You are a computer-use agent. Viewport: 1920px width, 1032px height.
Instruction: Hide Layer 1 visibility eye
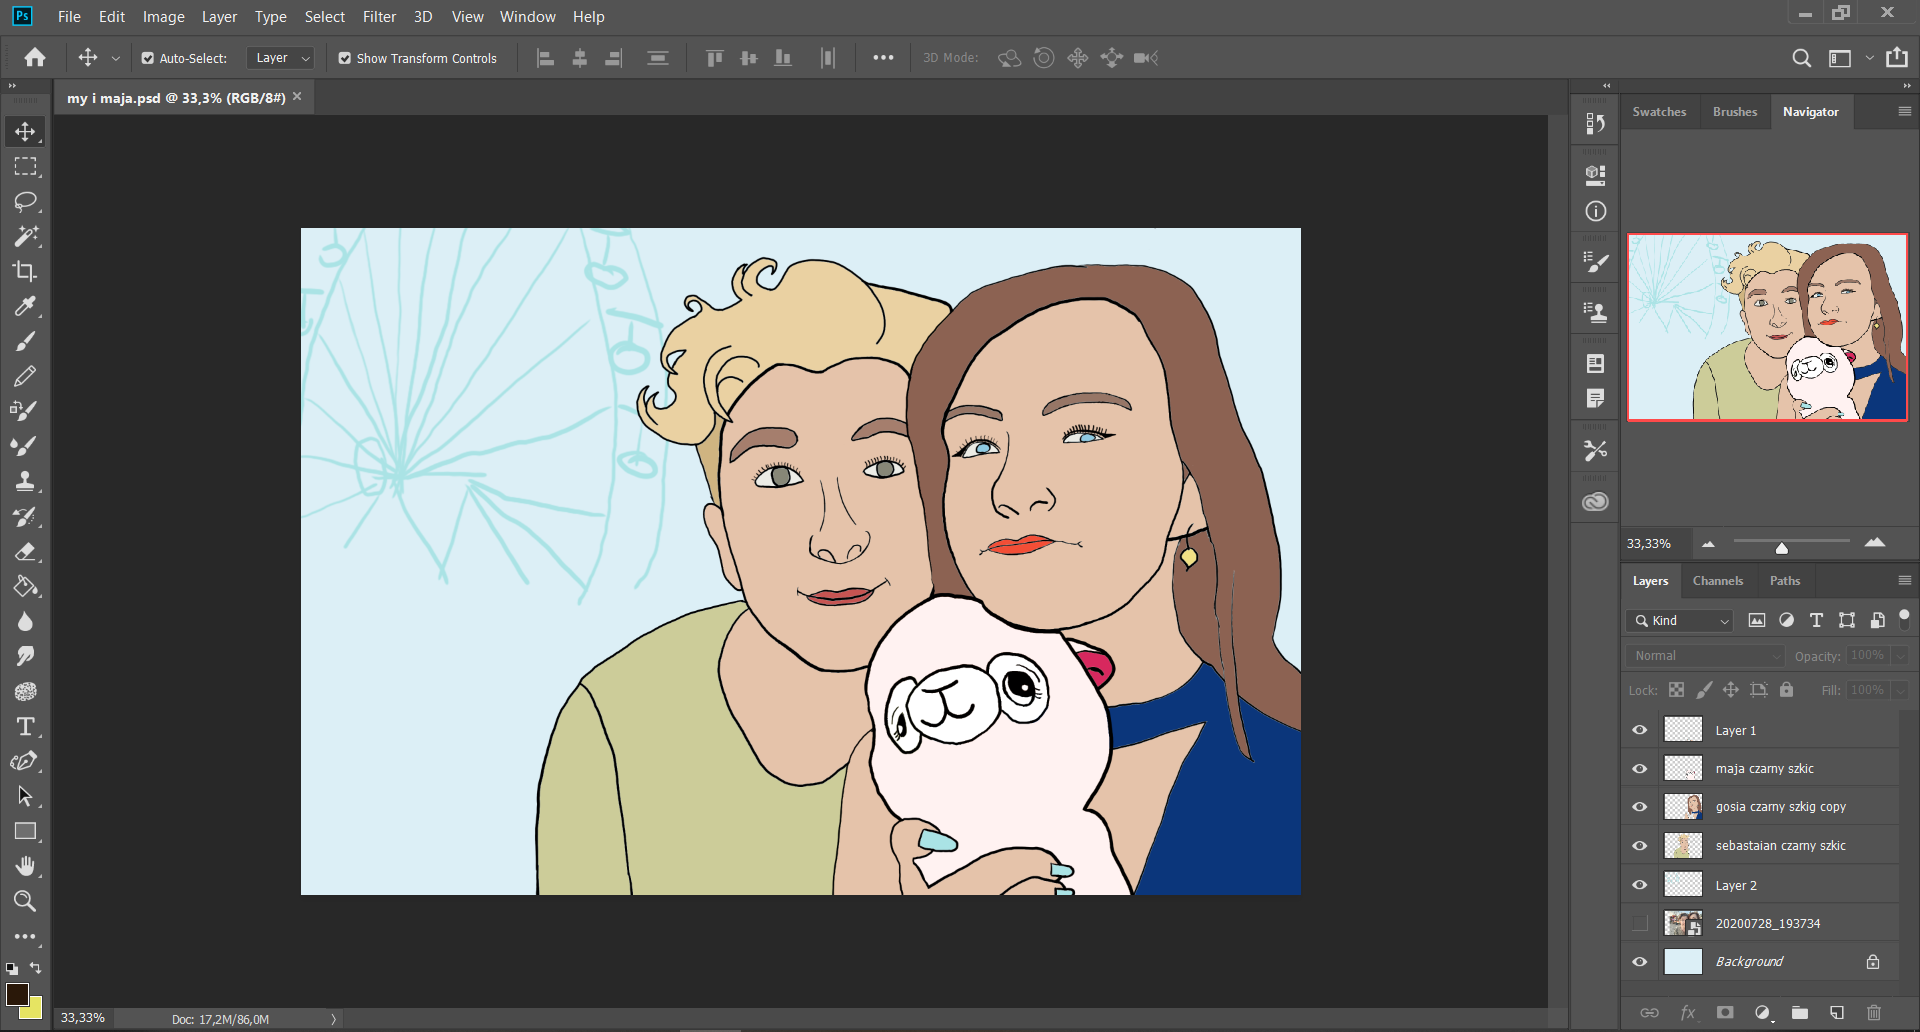pos(1640,730)
